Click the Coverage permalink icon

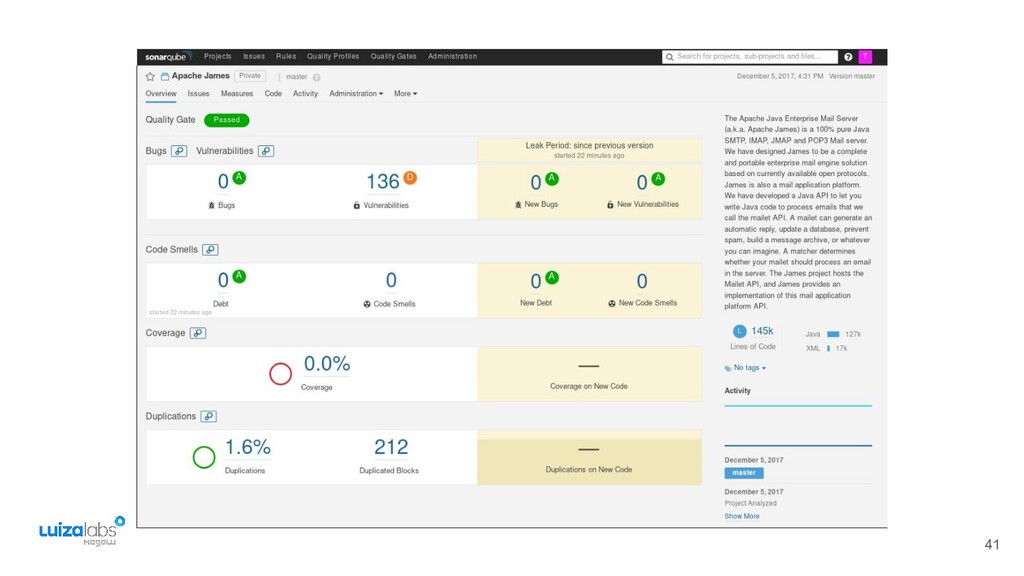coord(198,333)
